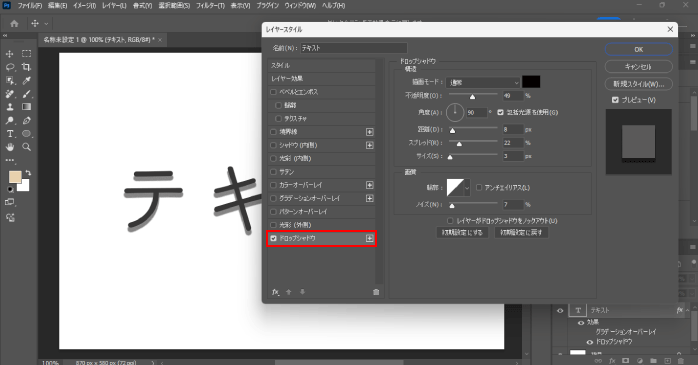698x365 pixels.
Task: Select the Object Selection tool
Action: [9, 81]
